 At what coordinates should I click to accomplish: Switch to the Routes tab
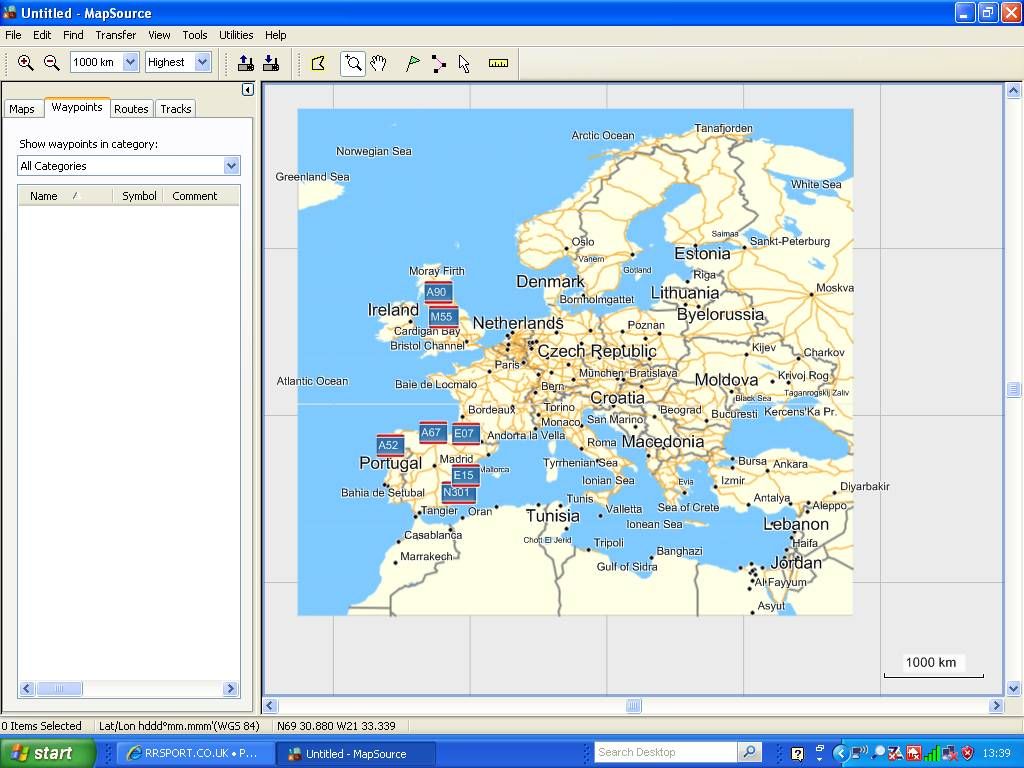131,109
